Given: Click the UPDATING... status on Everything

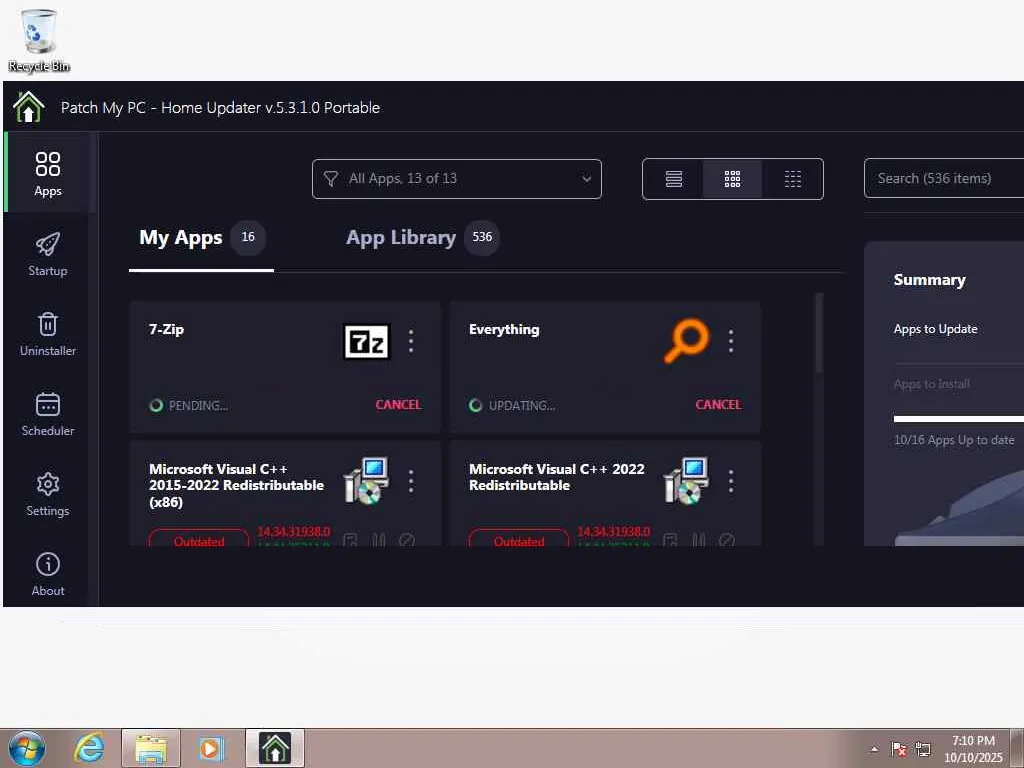Looking at the screenshot, I should coord(522,406).
